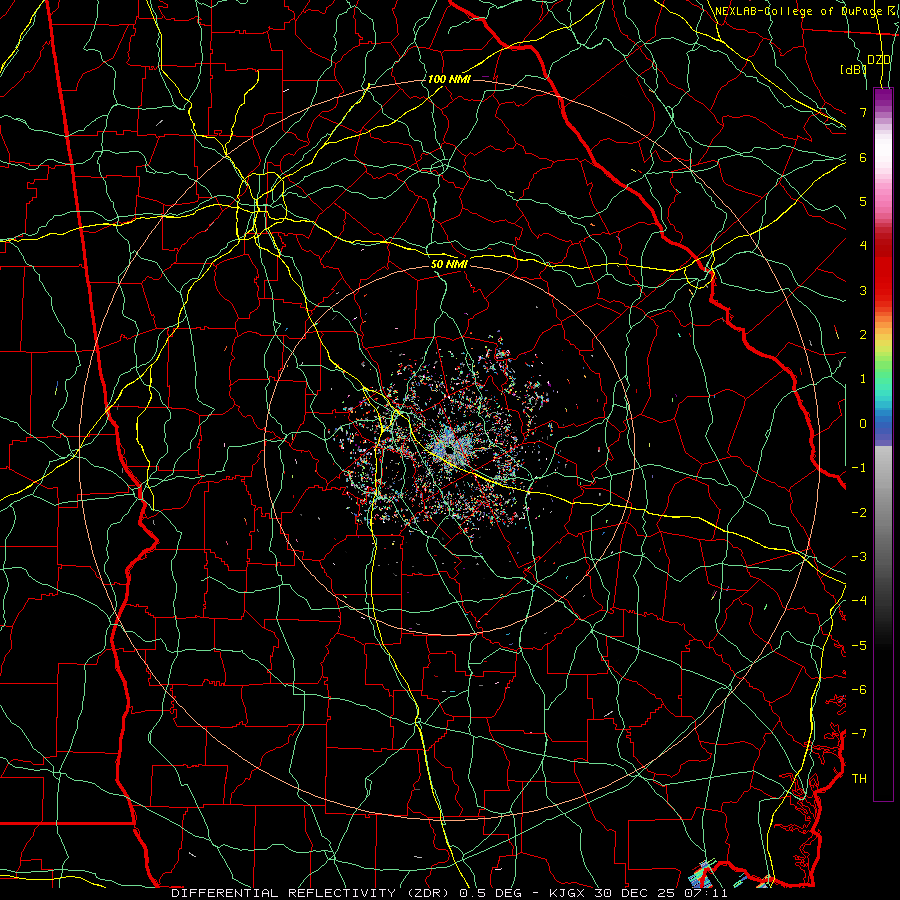Click the -2 value on the color scale

pyautogui.click(x=859, y=513)
